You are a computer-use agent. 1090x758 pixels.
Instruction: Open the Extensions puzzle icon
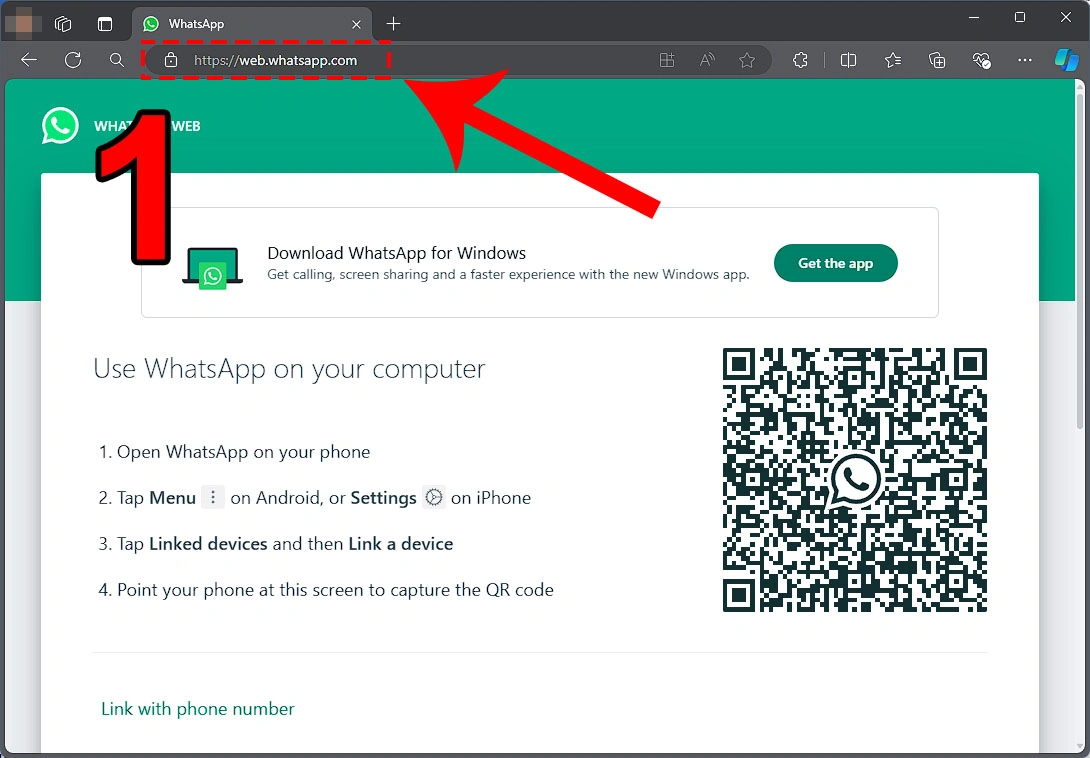point(800,61)
